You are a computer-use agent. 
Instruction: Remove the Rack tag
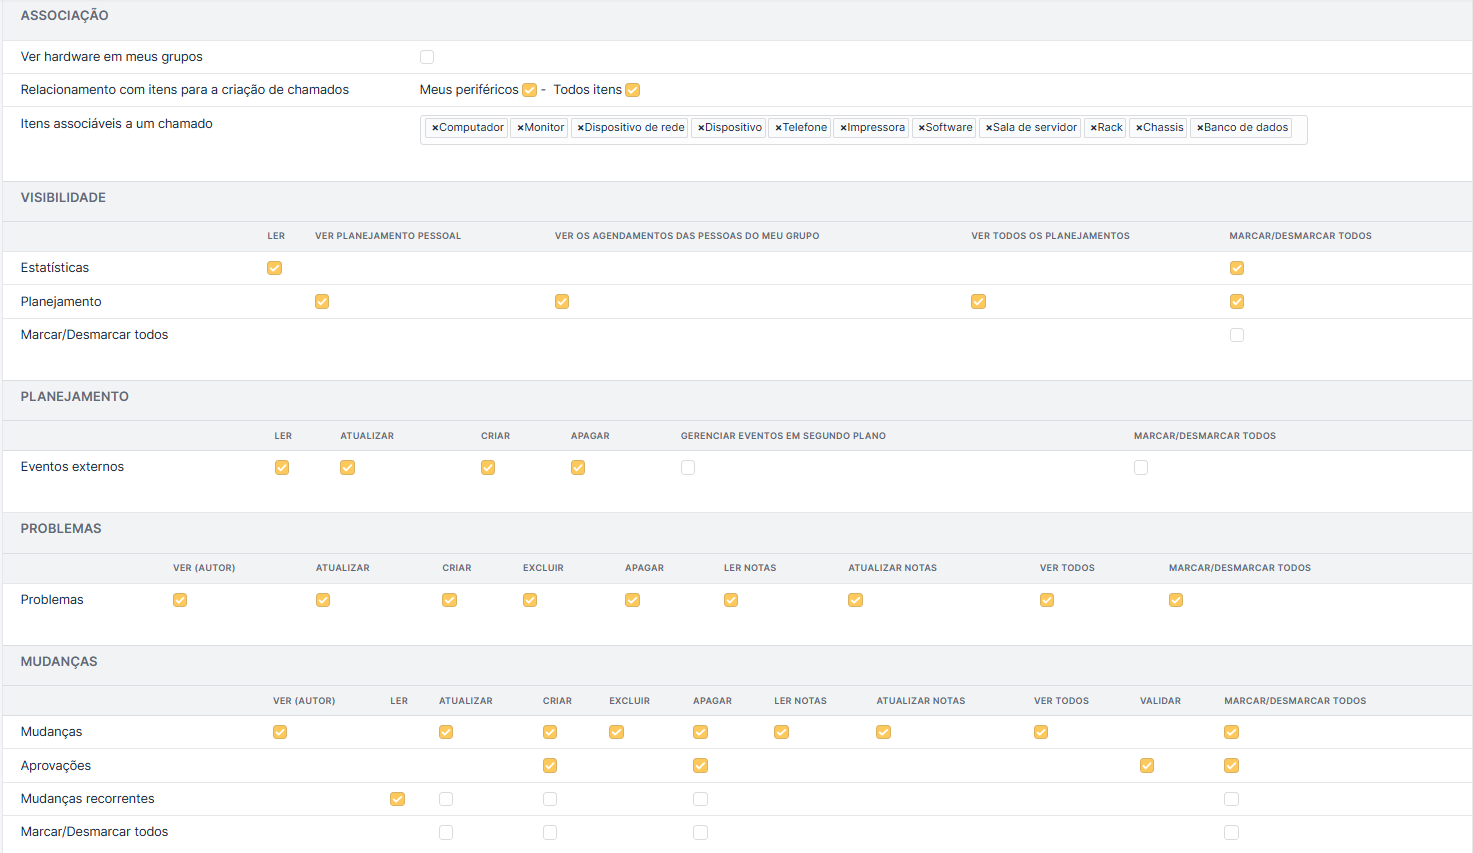click(1093, 128)
